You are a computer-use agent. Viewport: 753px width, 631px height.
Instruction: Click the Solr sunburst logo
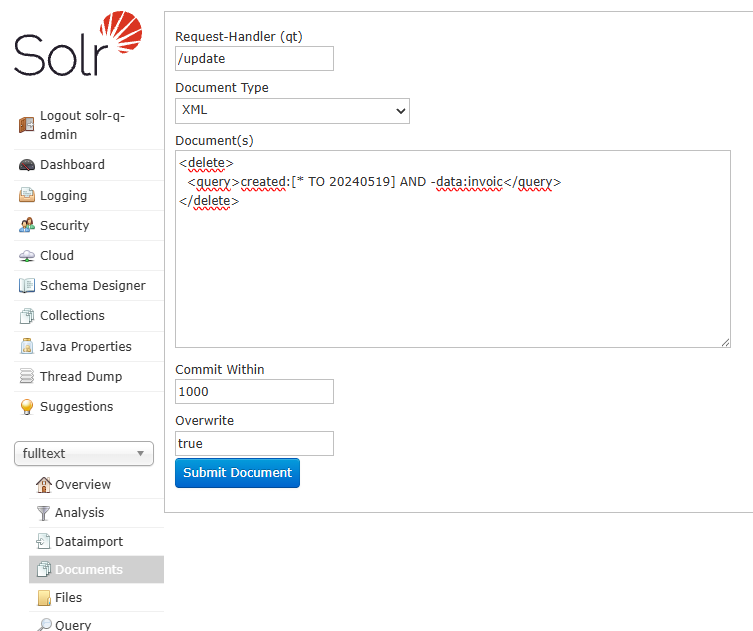pyautogui.click(x=121, y=32)
